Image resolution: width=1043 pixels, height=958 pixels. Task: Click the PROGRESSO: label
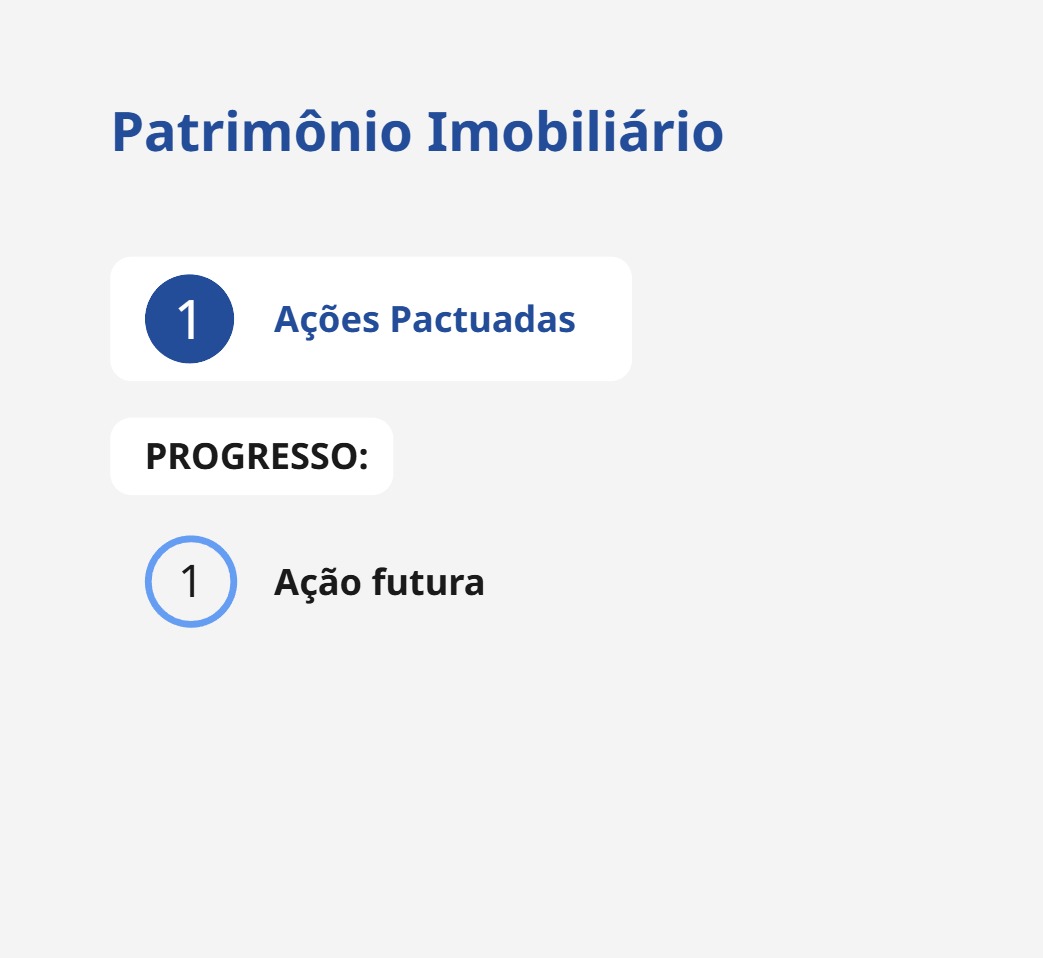tap(256, 457)
